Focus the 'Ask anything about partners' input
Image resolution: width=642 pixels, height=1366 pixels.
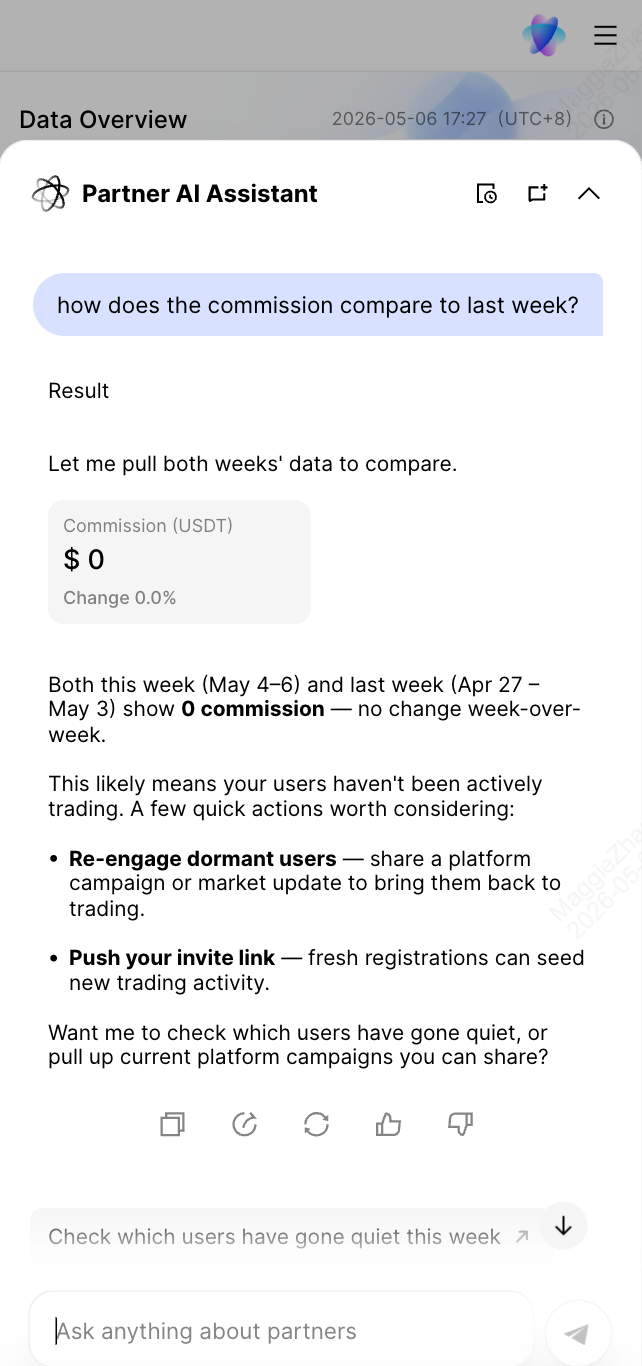coord(282,1331)
